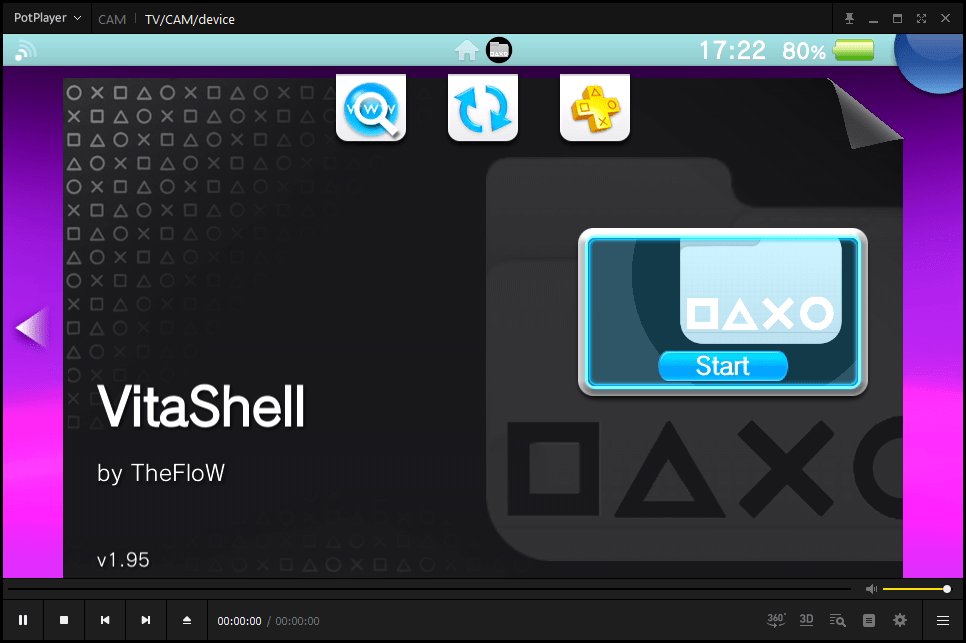Pause playback with the pause button

click(x=23, y=620)
